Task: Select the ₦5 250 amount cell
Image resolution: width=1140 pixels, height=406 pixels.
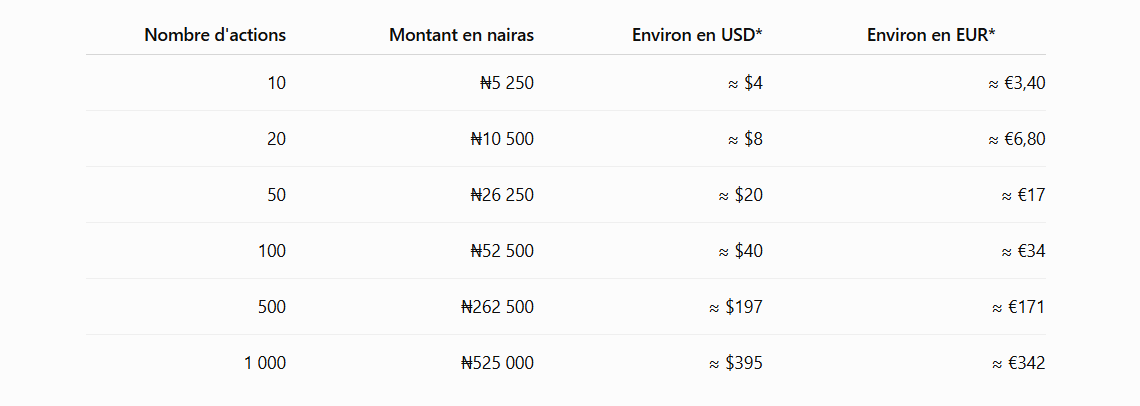Action: click(507, 83)
